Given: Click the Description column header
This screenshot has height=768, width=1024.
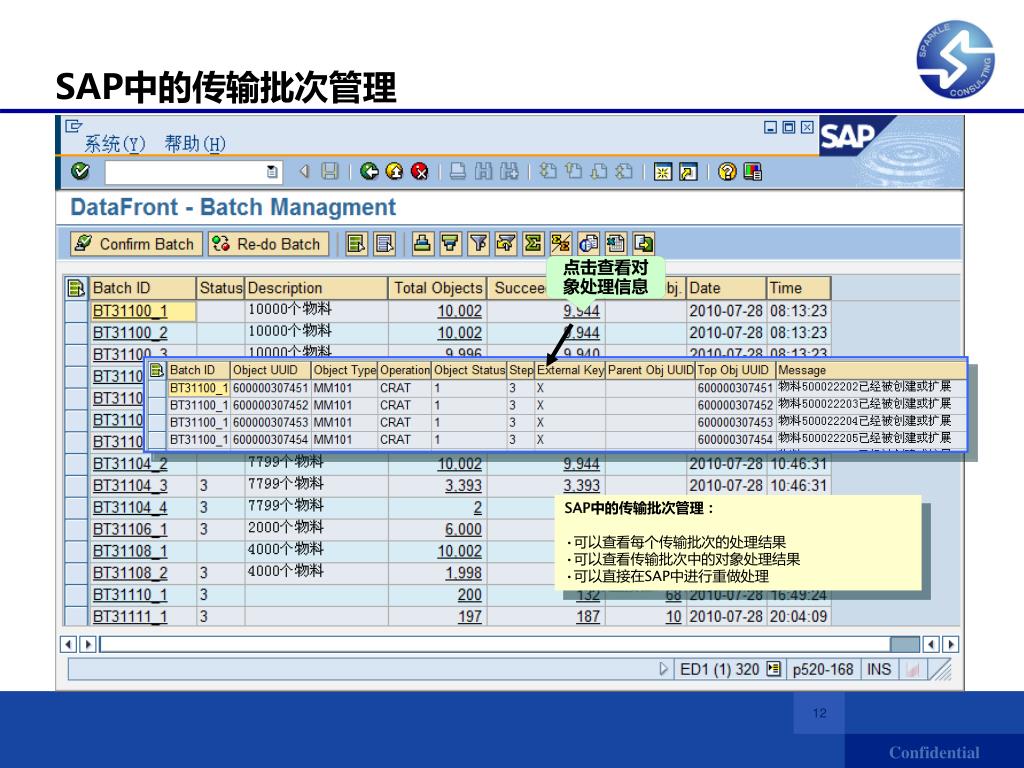Looking at the screenshot, I should (316, 288).
